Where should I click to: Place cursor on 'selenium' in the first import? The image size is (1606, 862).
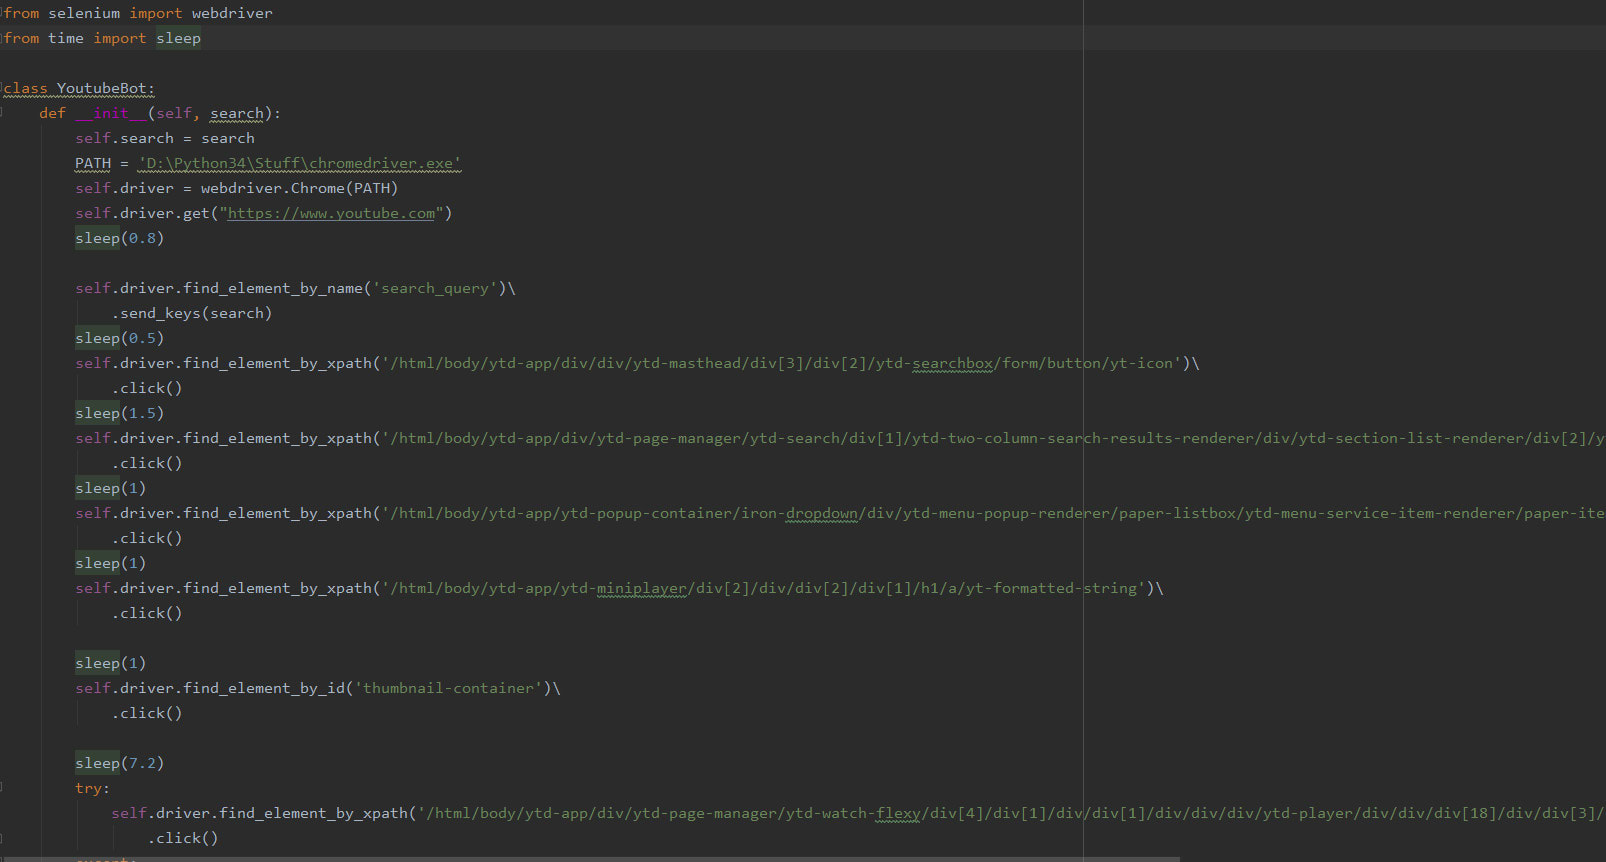pyautogui.click(x=84, y=13)
